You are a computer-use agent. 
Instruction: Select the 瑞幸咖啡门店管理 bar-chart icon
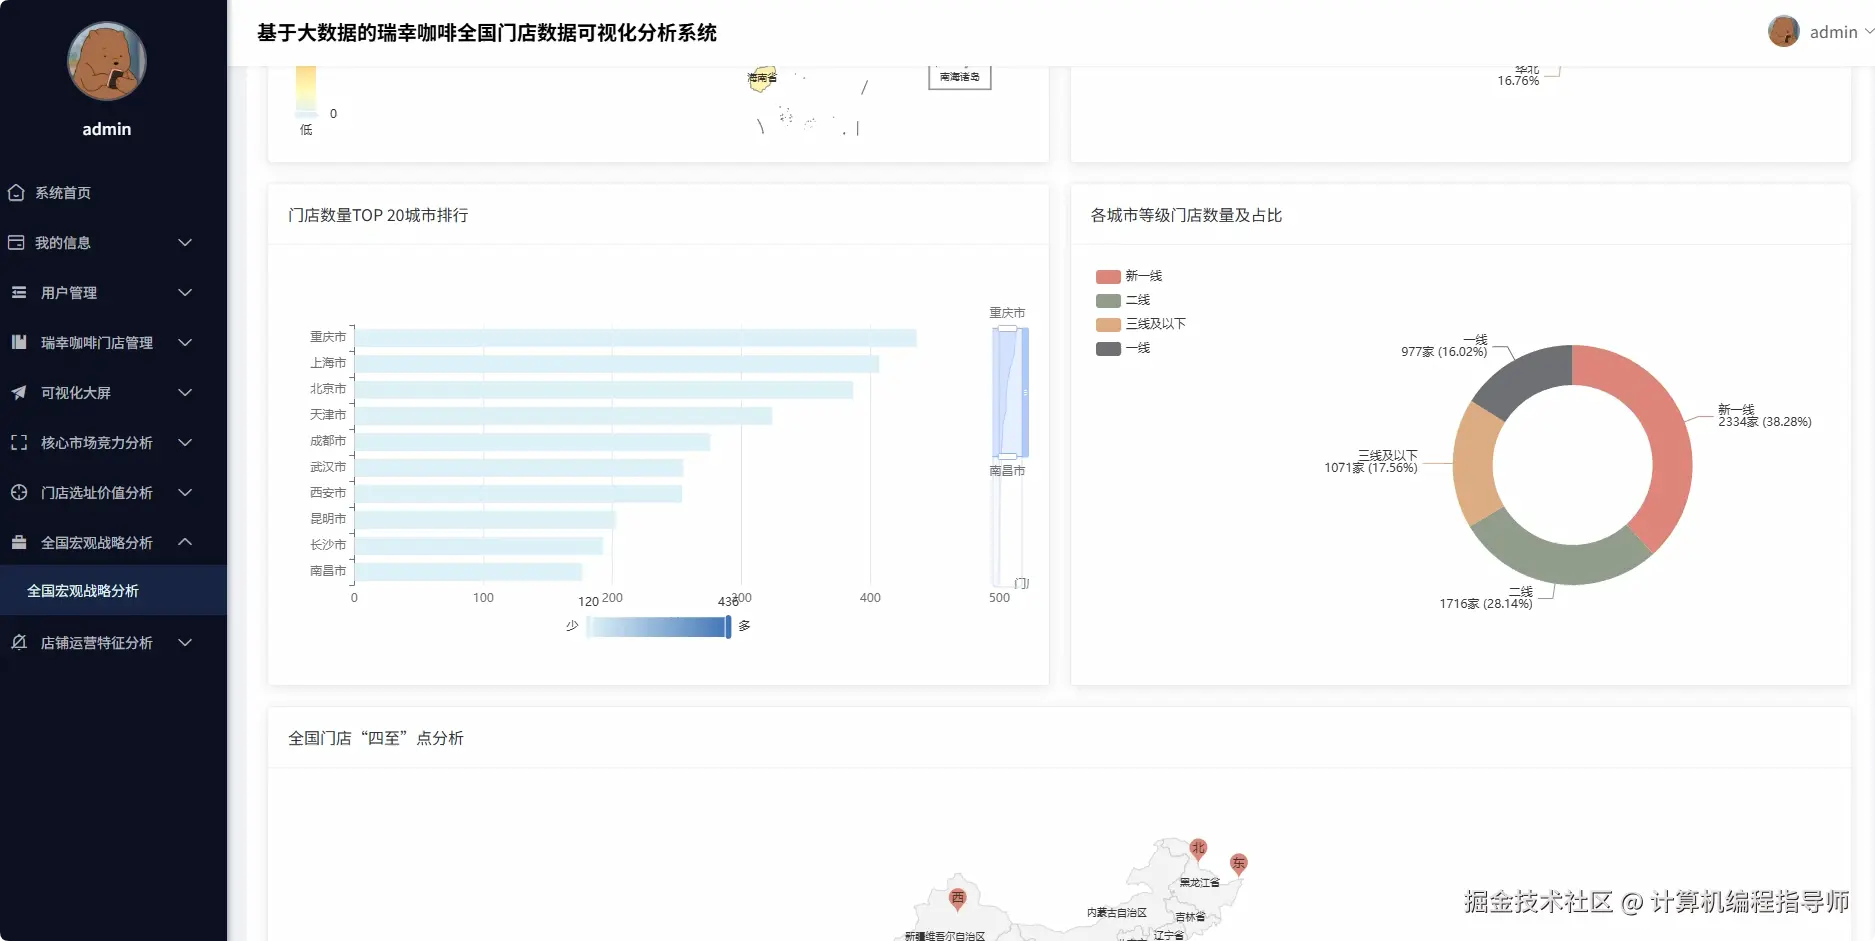(x=16, y=342)
